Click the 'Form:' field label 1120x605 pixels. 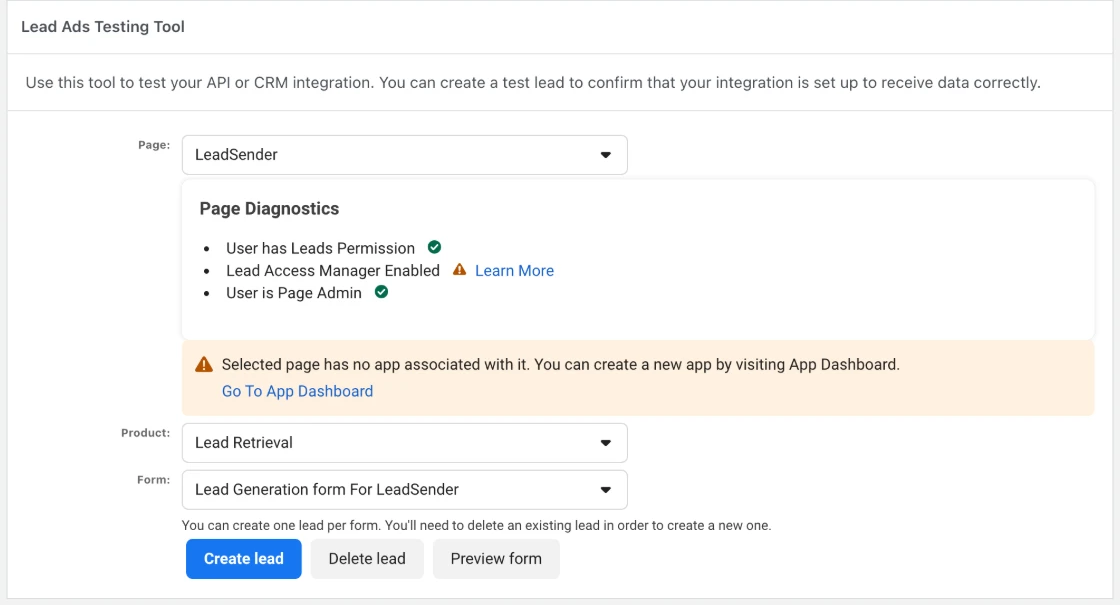[x=154, y=480]
